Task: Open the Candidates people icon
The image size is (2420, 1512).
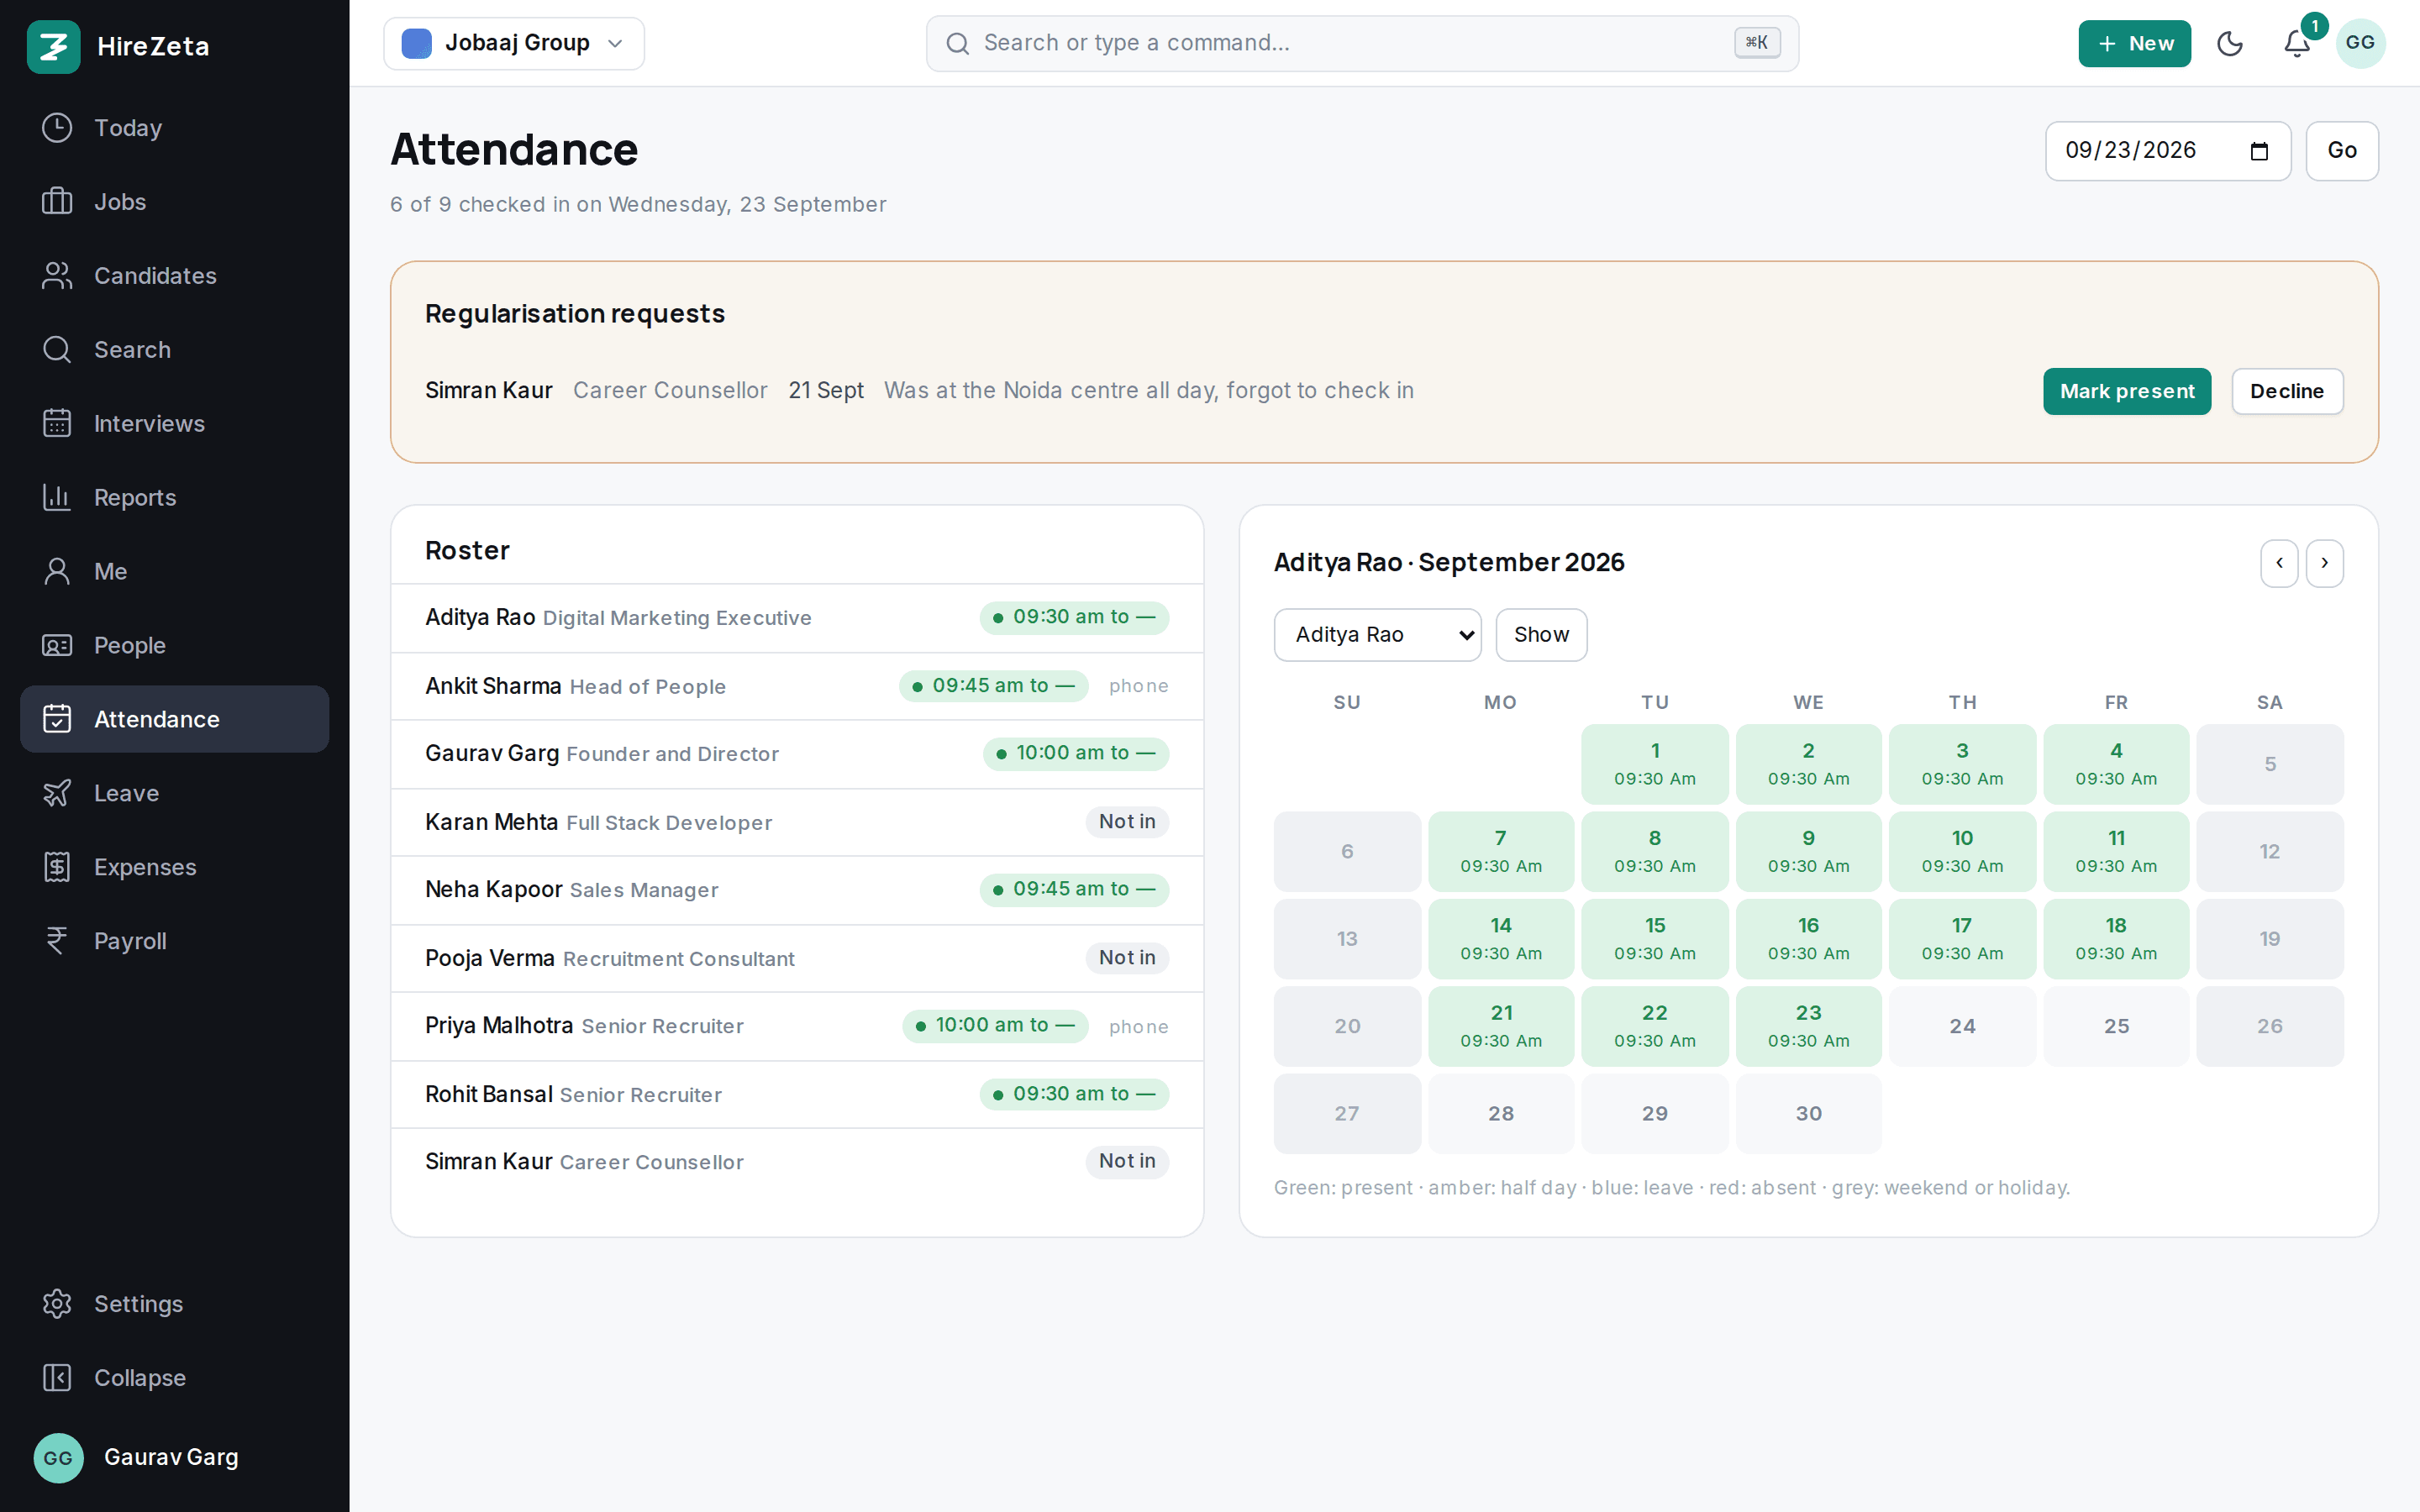Action: point(57,276)
